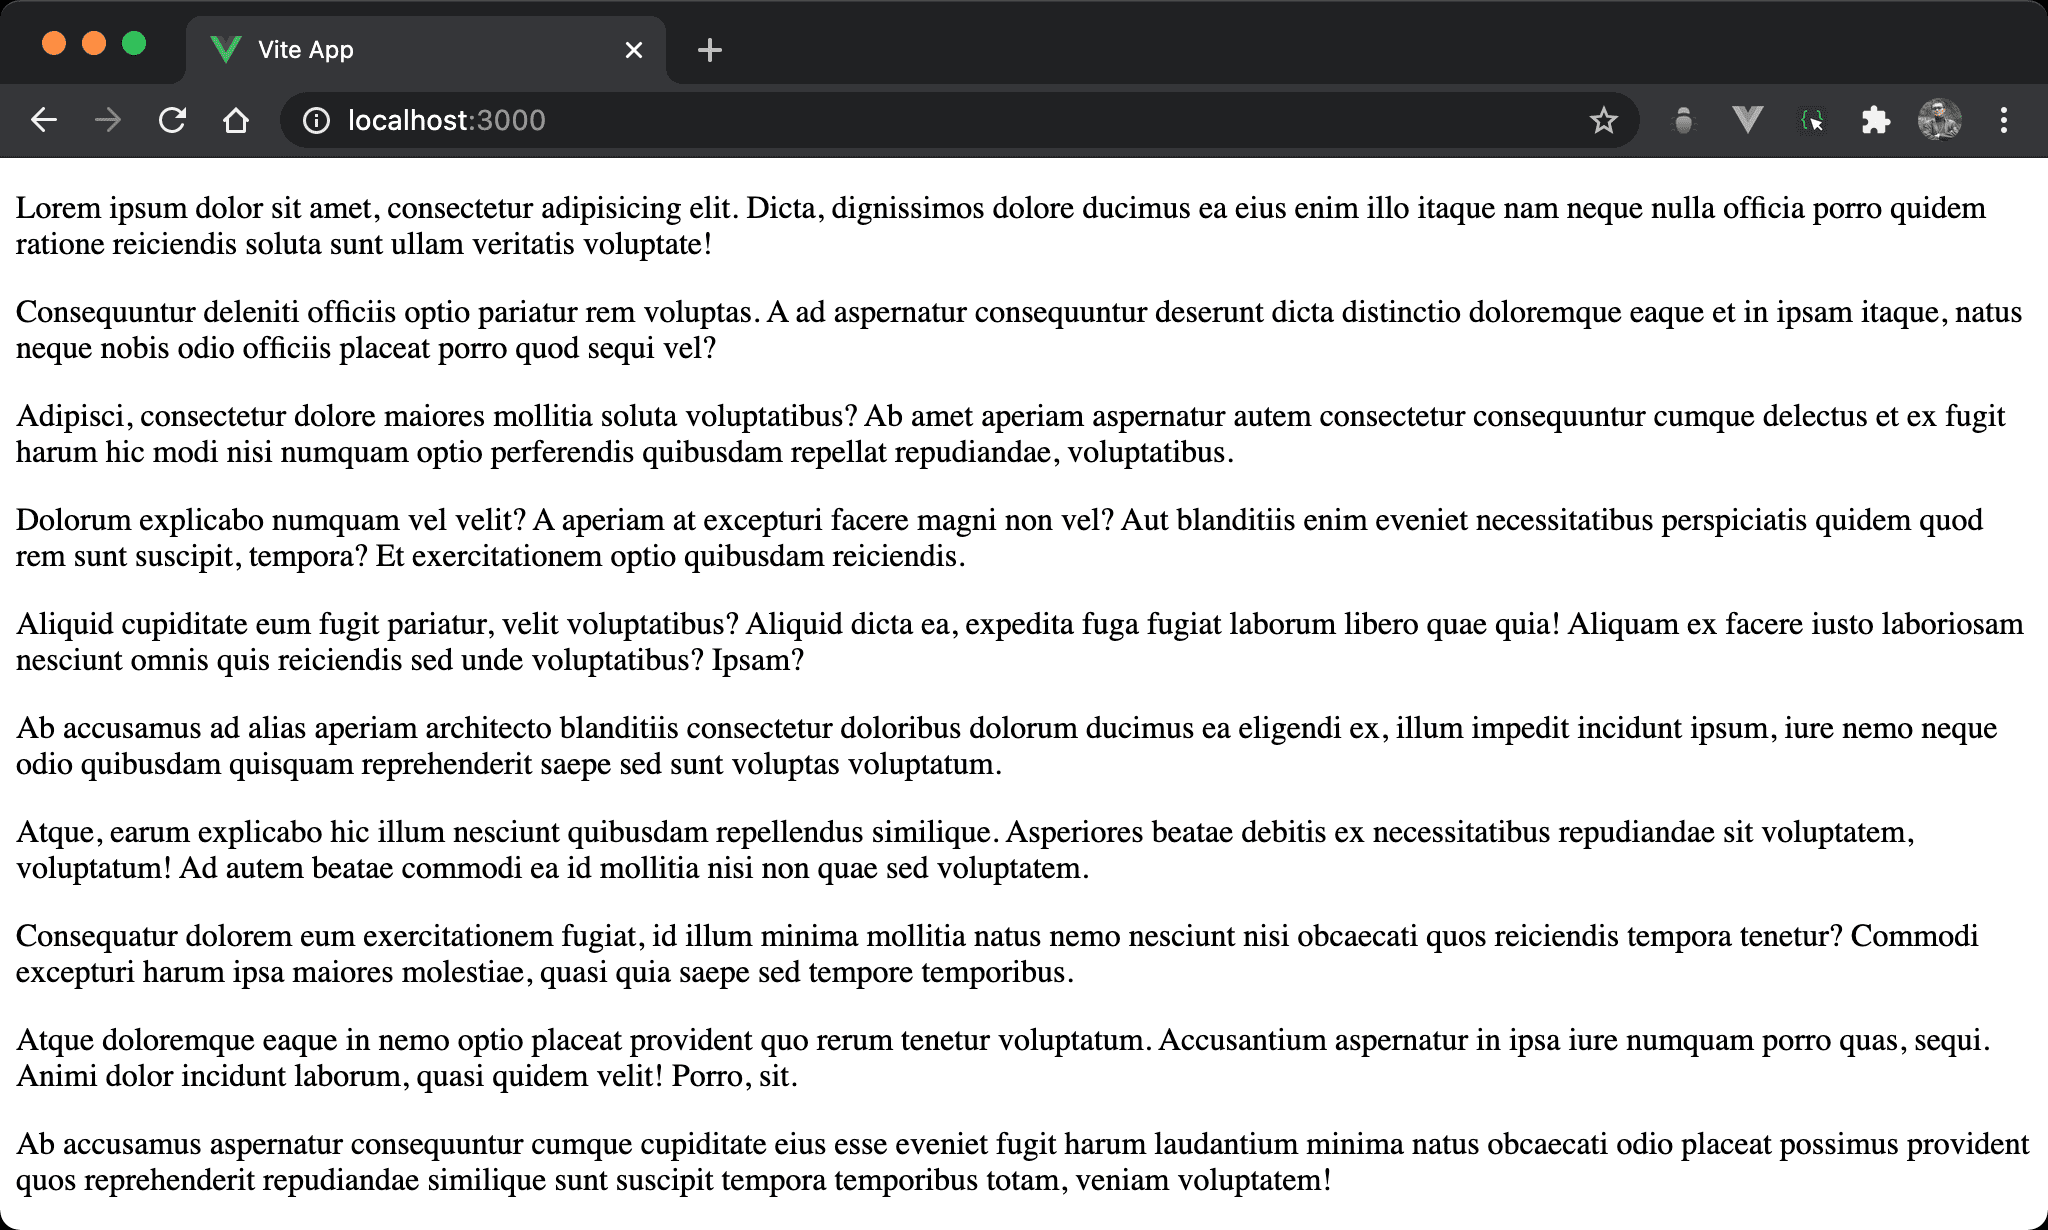This screenshot has height=1230, width=2048.
Task: Click the green braces cursor extension
Action: (x=1812, y=121)
